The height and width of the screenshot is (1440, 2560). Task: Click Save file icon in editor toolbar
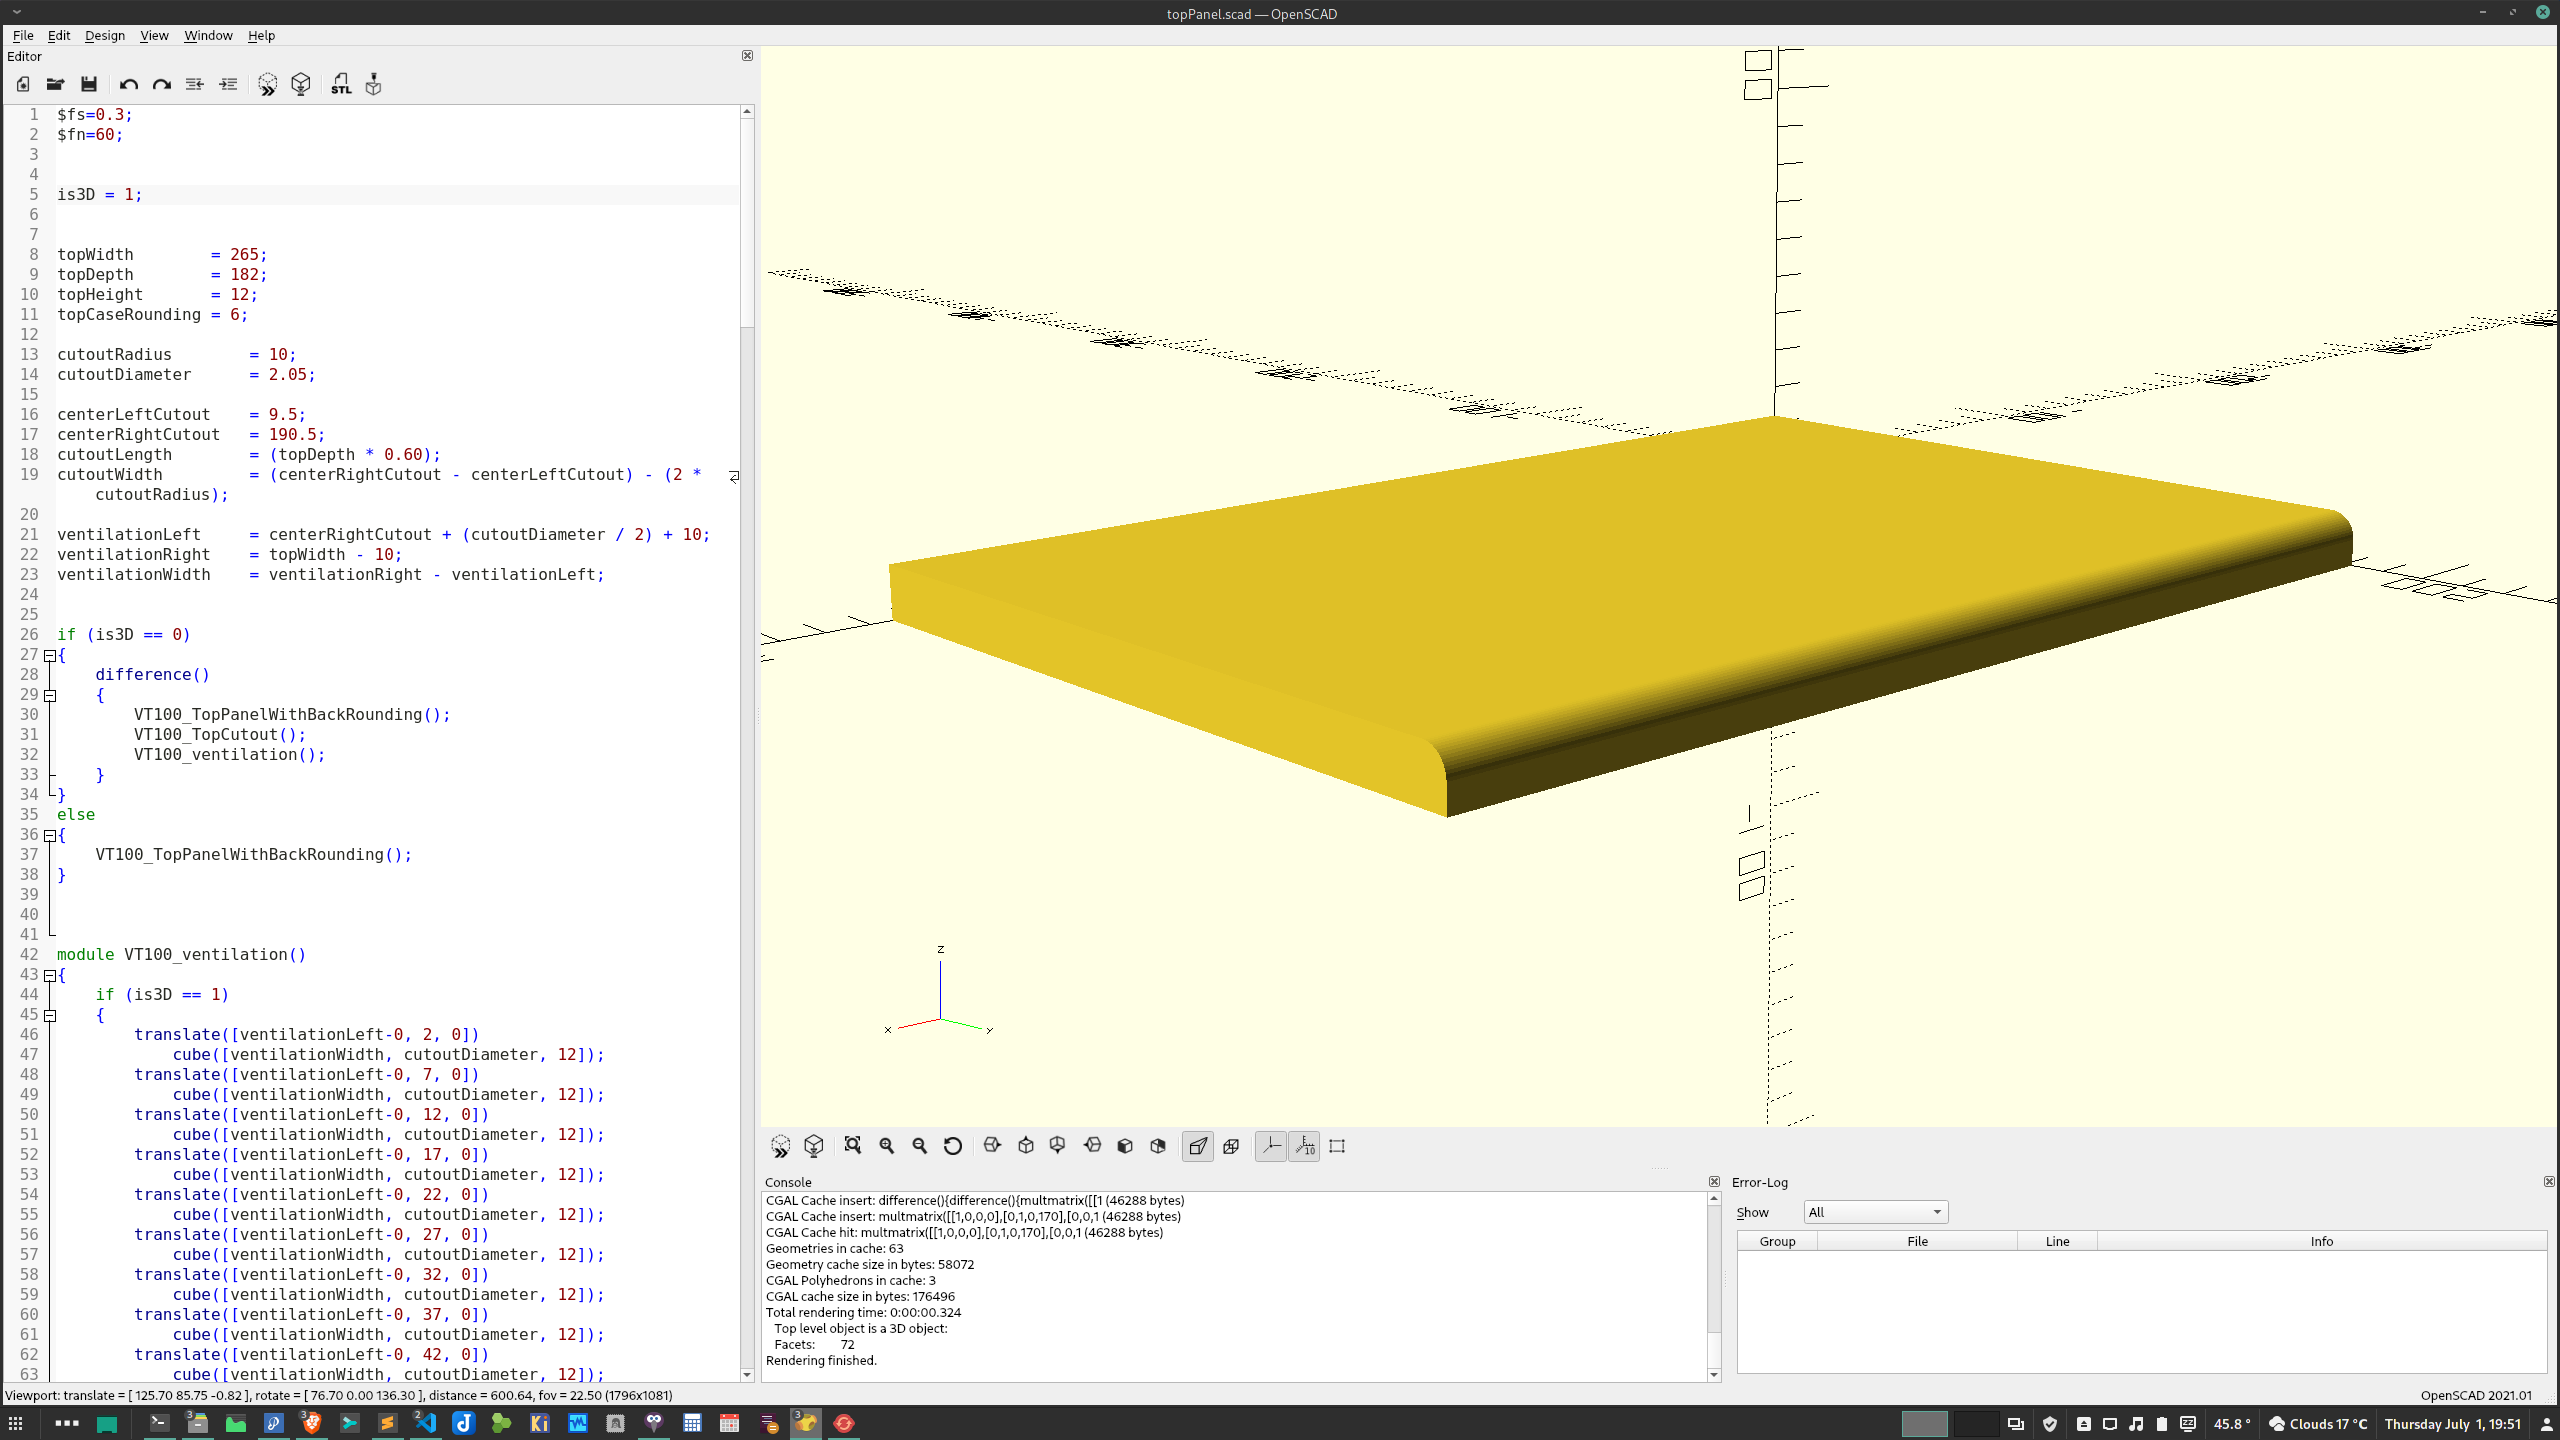(89, 85)
